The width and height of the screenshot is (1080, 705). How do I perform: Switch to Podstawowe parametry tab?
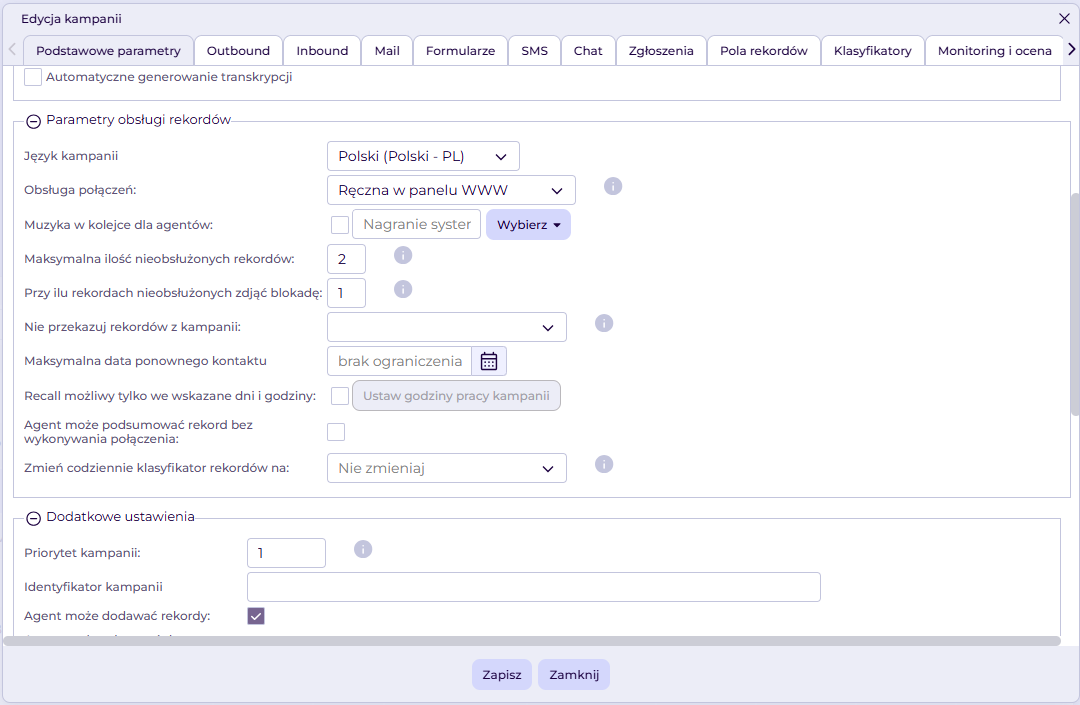point(108,51)
